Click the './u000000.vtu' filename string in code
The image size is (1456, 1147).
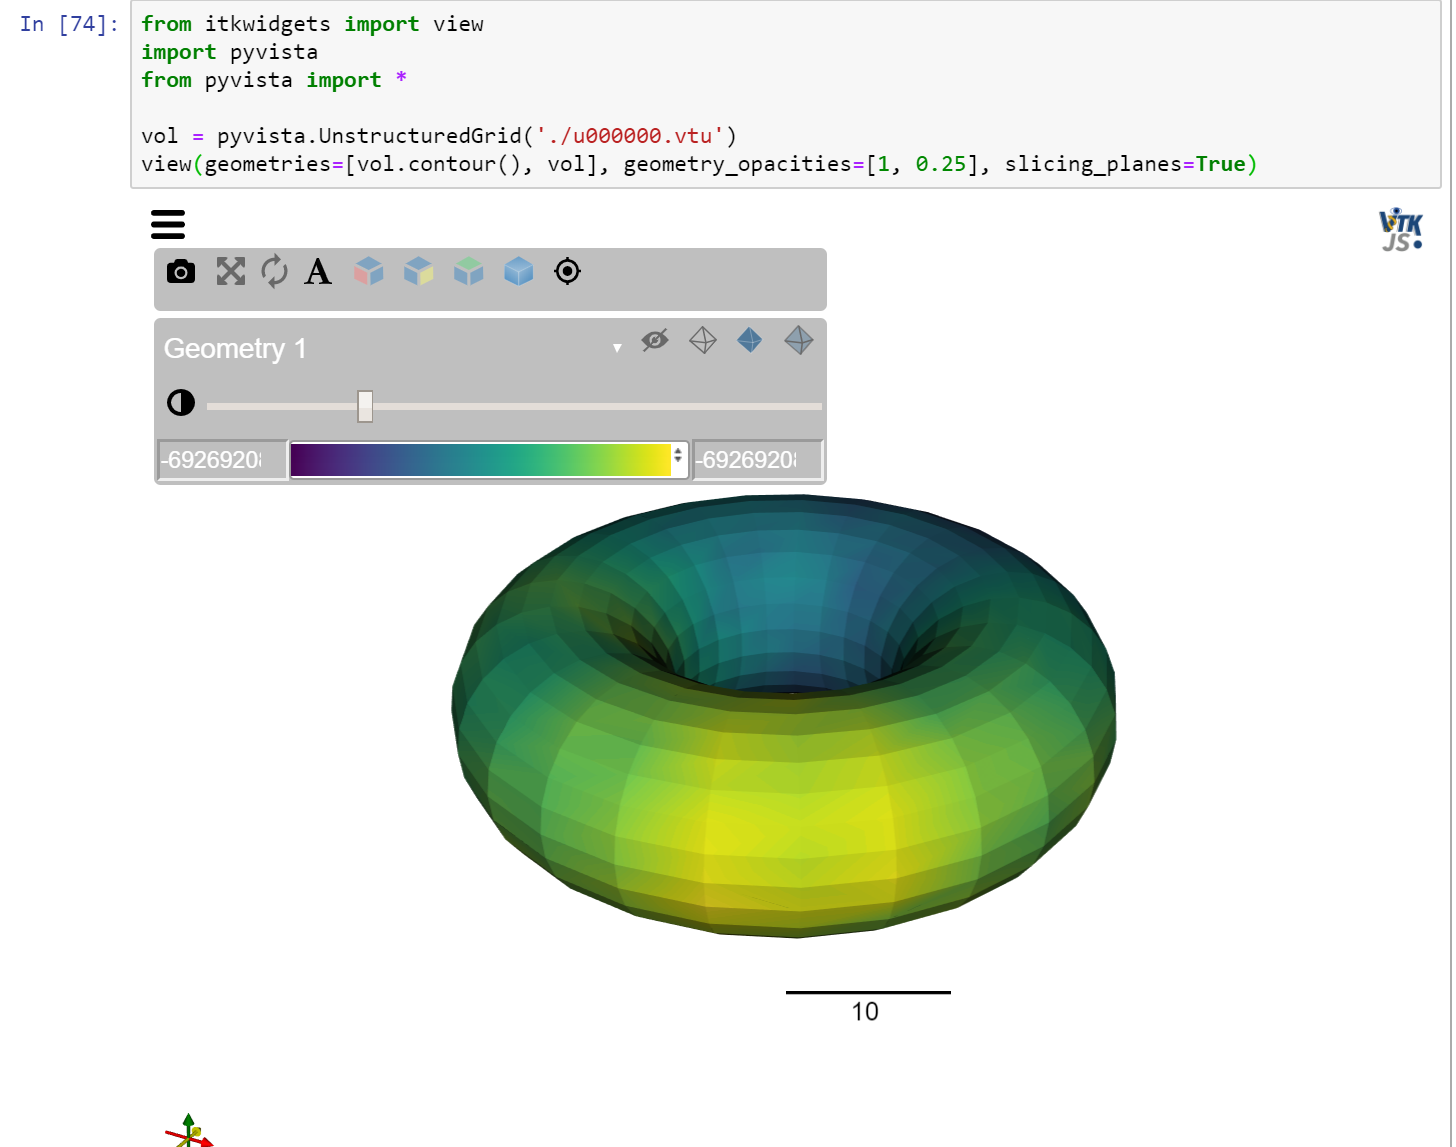coord(630,136)
